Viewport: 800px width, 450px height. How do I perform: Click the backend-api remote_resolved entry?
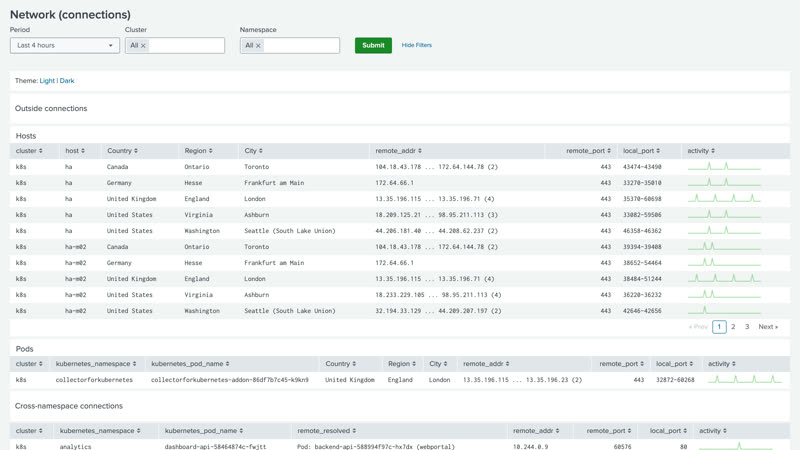click(x=376, y=447)
